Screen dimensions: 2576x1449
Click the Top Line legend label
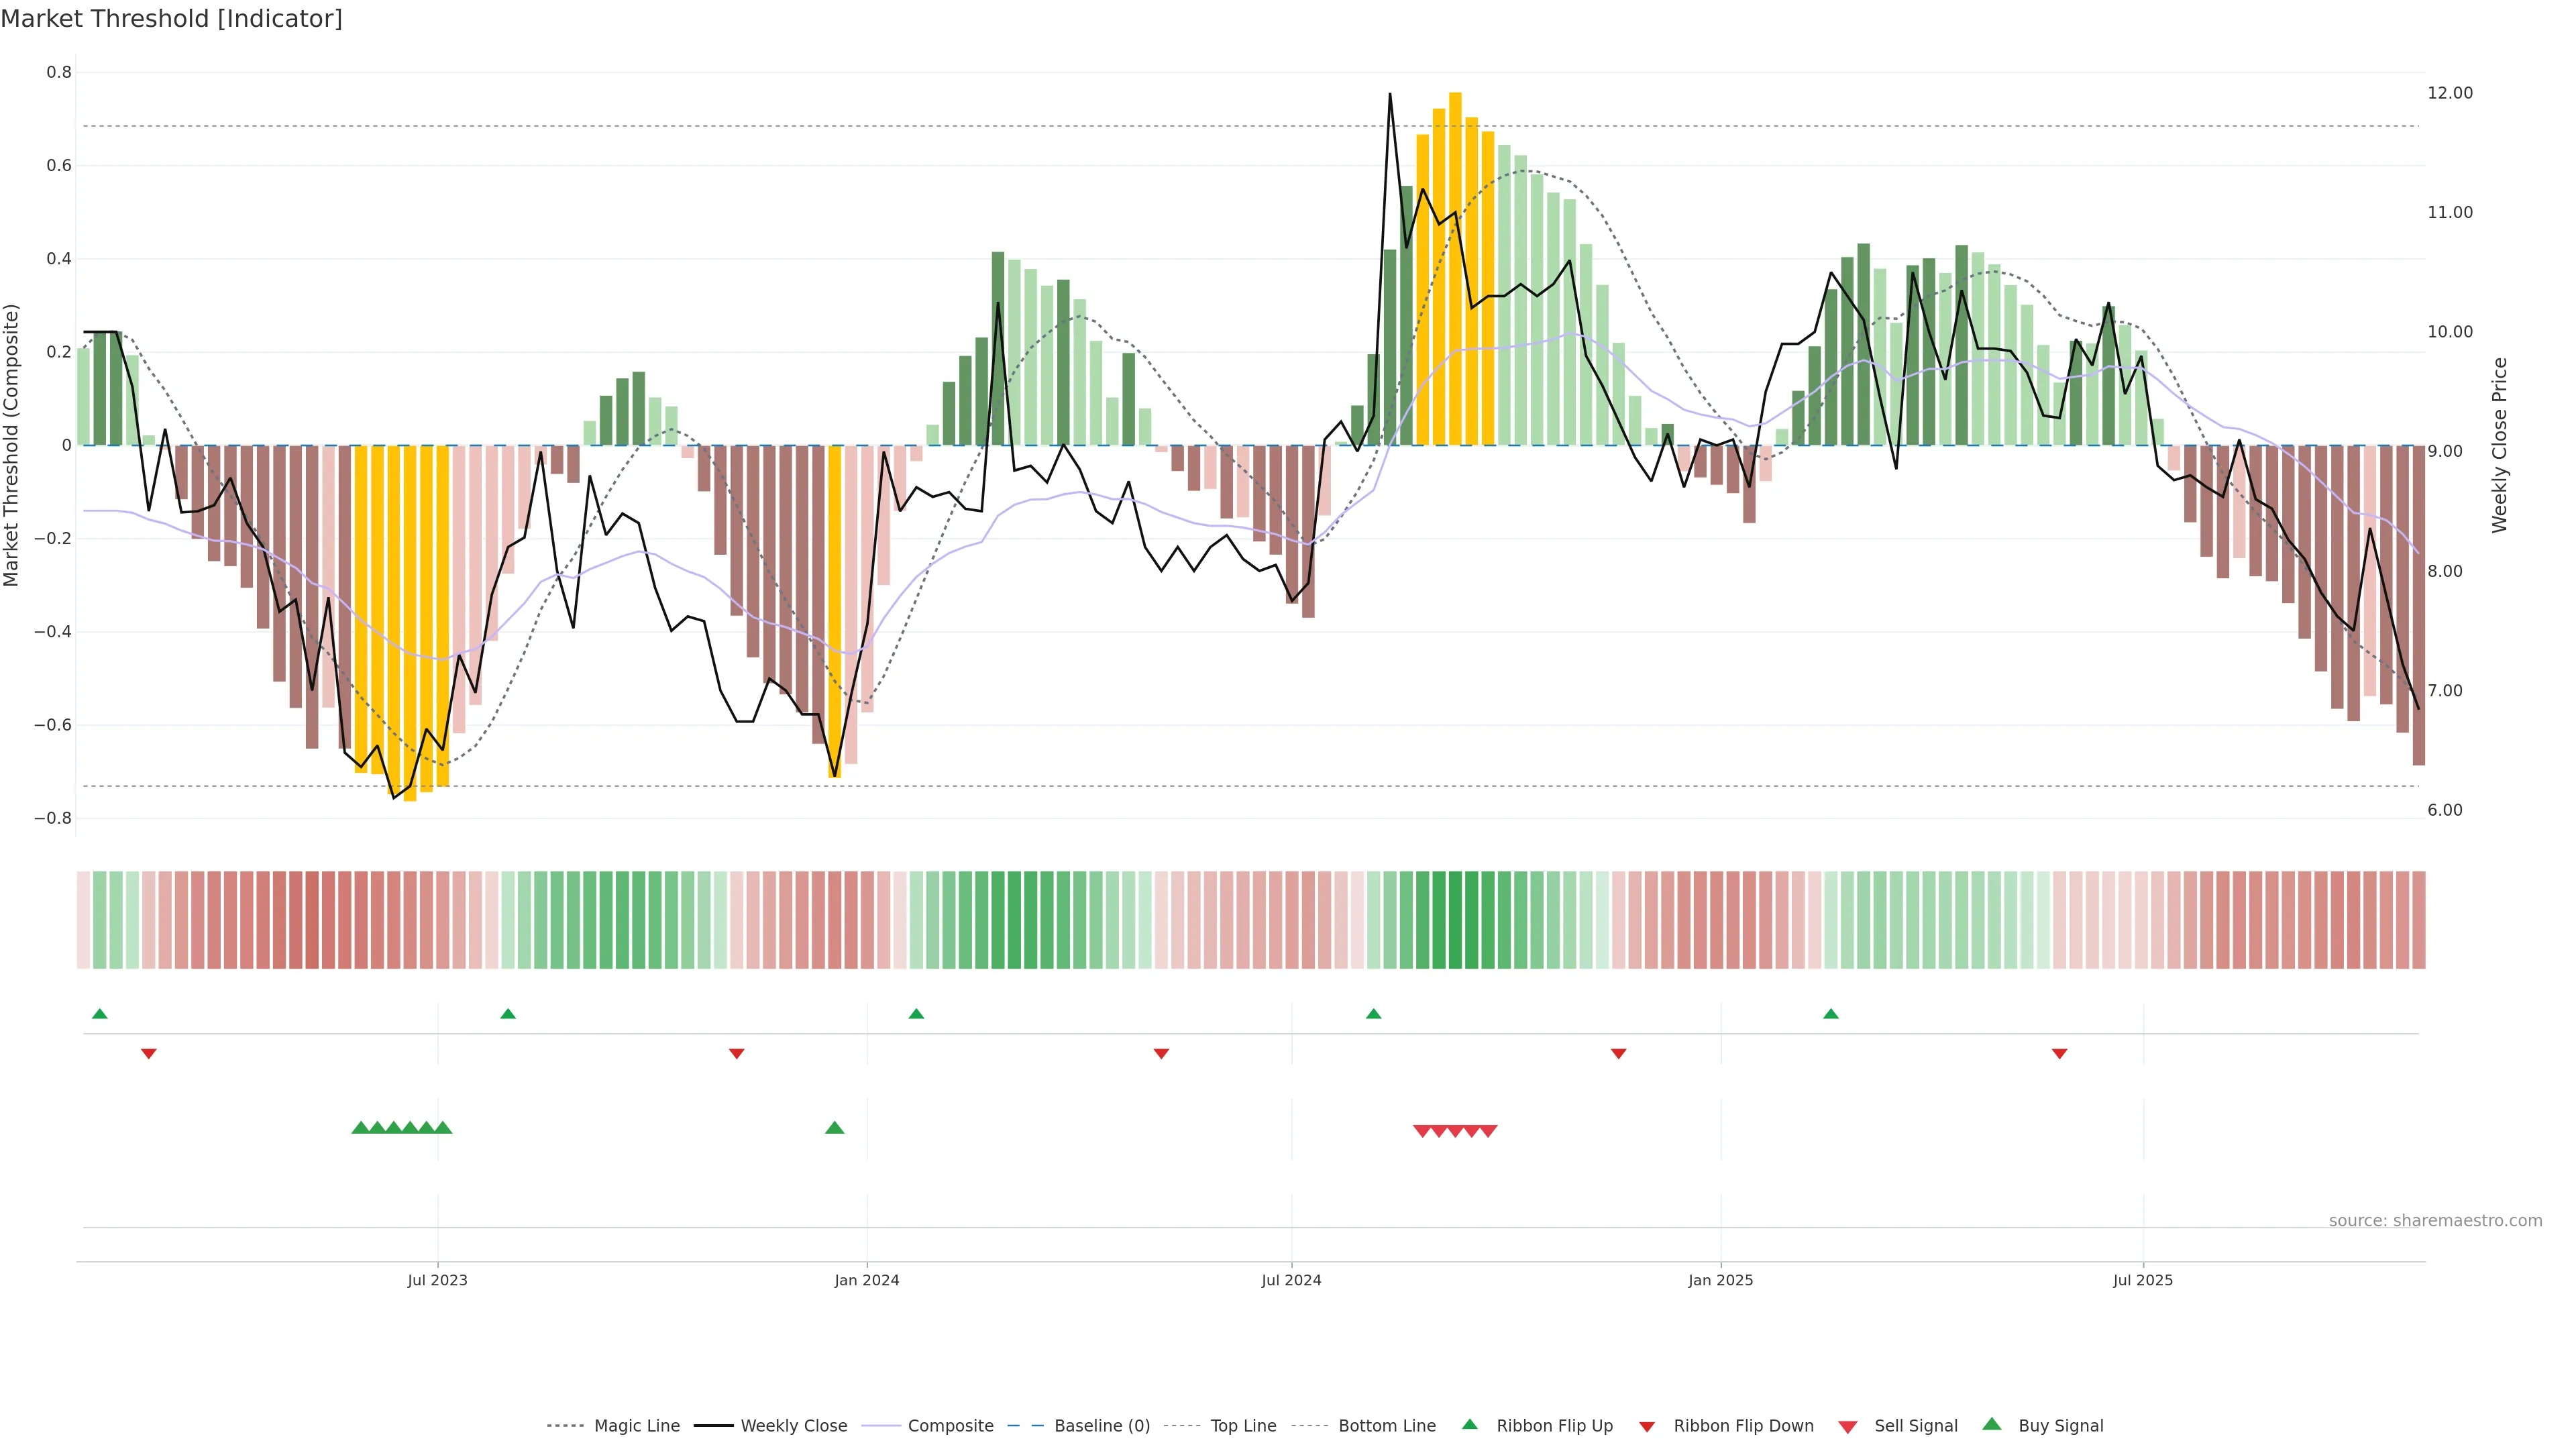1243,1426
